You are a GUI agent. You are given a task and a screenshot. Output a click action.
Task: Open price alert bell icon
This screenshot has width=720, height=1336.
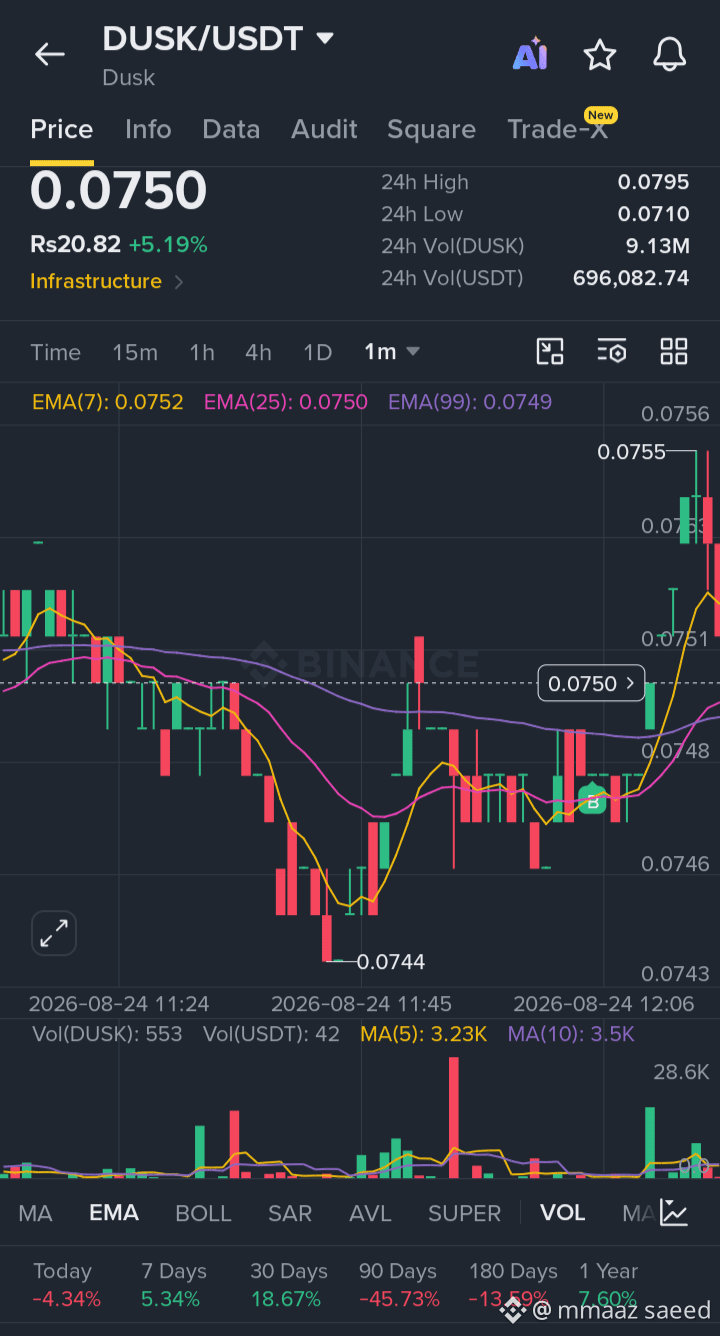click(x=670, y=54)
